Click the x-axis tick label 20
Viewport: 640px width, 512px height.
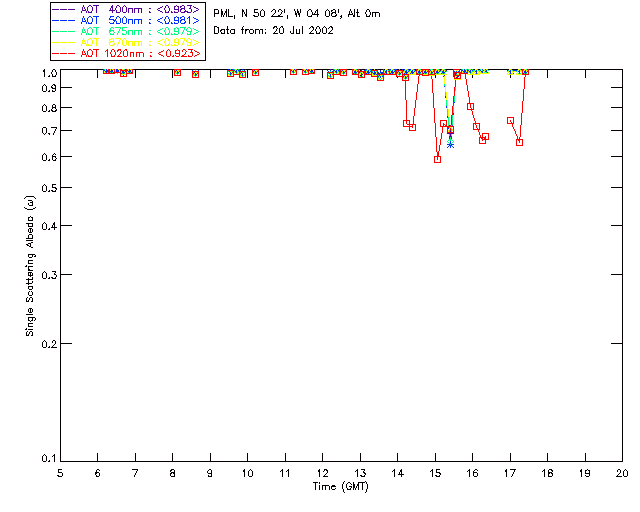(x=622, y=473)
